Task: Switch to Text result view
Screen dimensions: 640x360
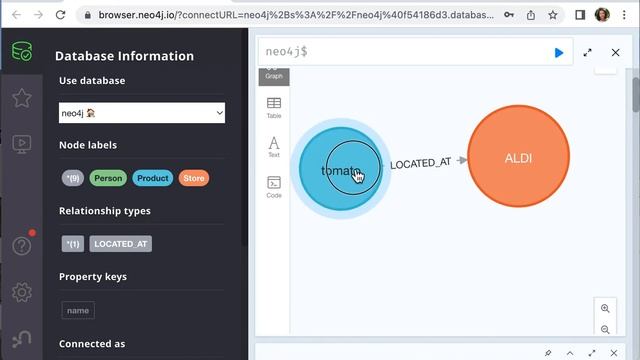Action: point(274,147)
